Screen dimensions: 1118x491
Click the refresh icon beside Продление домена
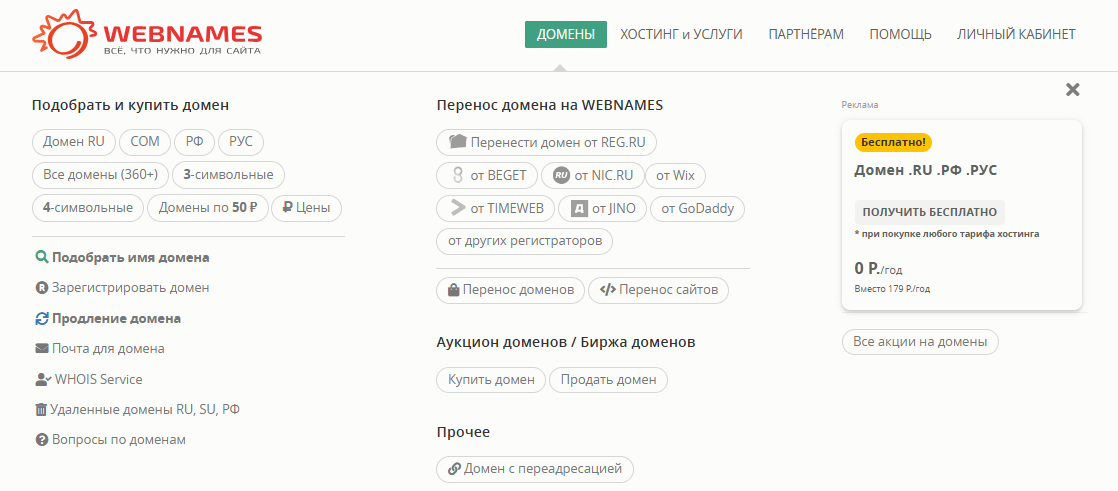tap(41, 319)
